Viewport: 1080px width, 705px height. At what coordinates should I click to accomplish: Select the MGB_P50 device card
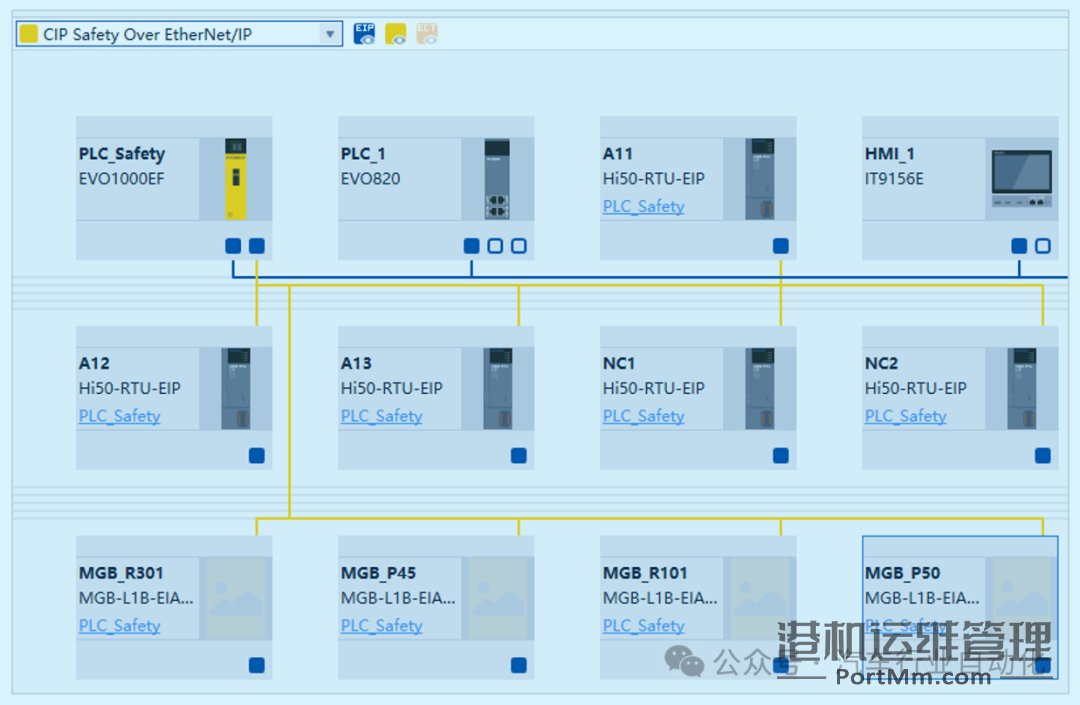click(x=960, y=600)
